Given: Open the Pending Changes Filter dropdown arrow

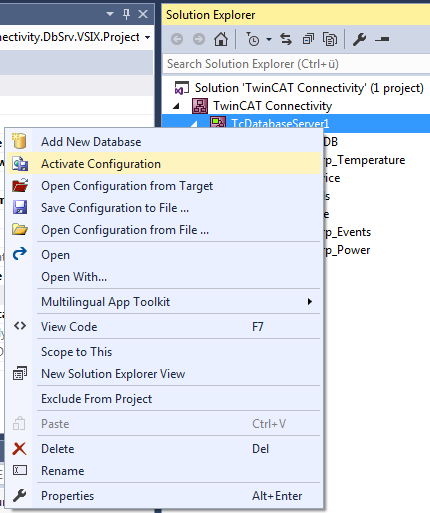Looking at the screenshot, I should pyautogui.click(x=269, y=40).
